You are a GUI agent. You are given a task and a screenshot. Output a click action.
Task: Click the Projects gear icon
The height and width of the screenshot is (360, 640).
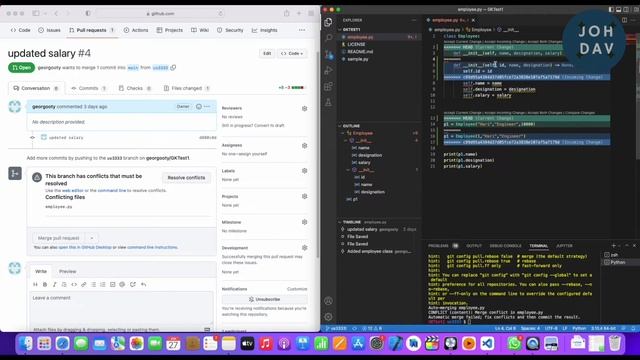[x=304, y=196]
